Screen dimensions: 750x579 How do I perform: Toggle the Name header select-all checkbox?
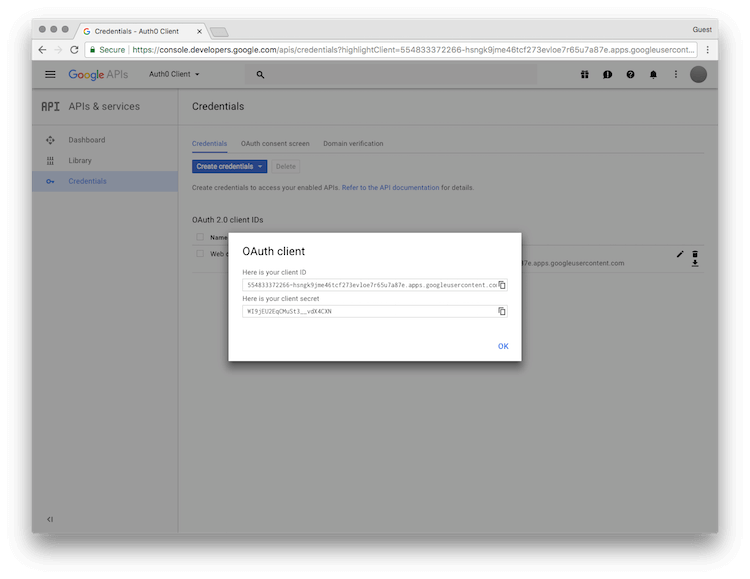(200, 237)
